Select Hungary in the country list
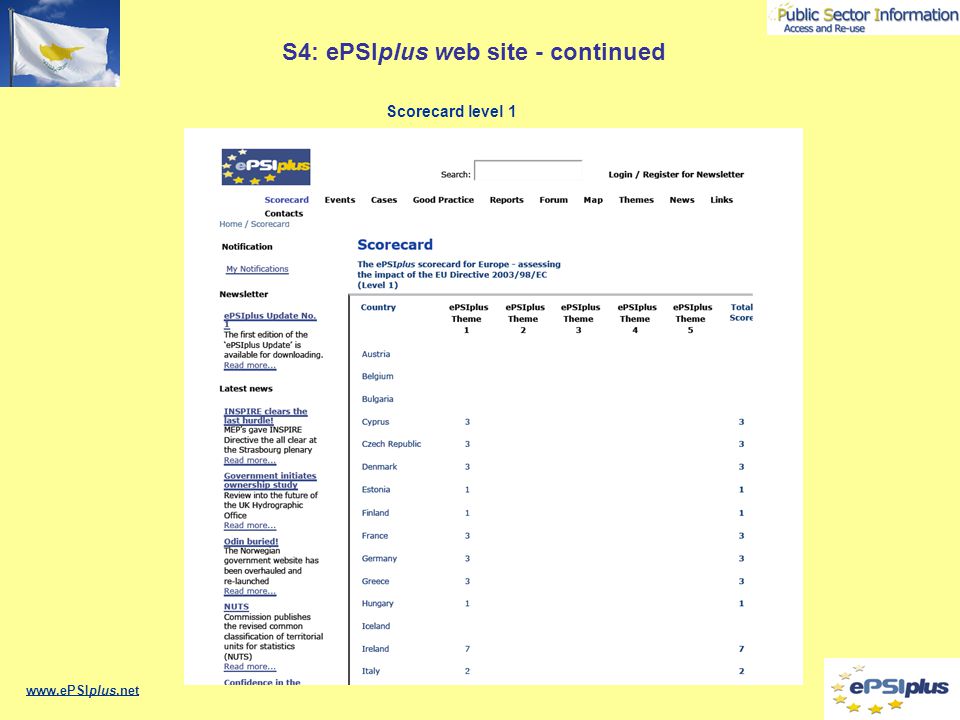 [x=378, y=603]
